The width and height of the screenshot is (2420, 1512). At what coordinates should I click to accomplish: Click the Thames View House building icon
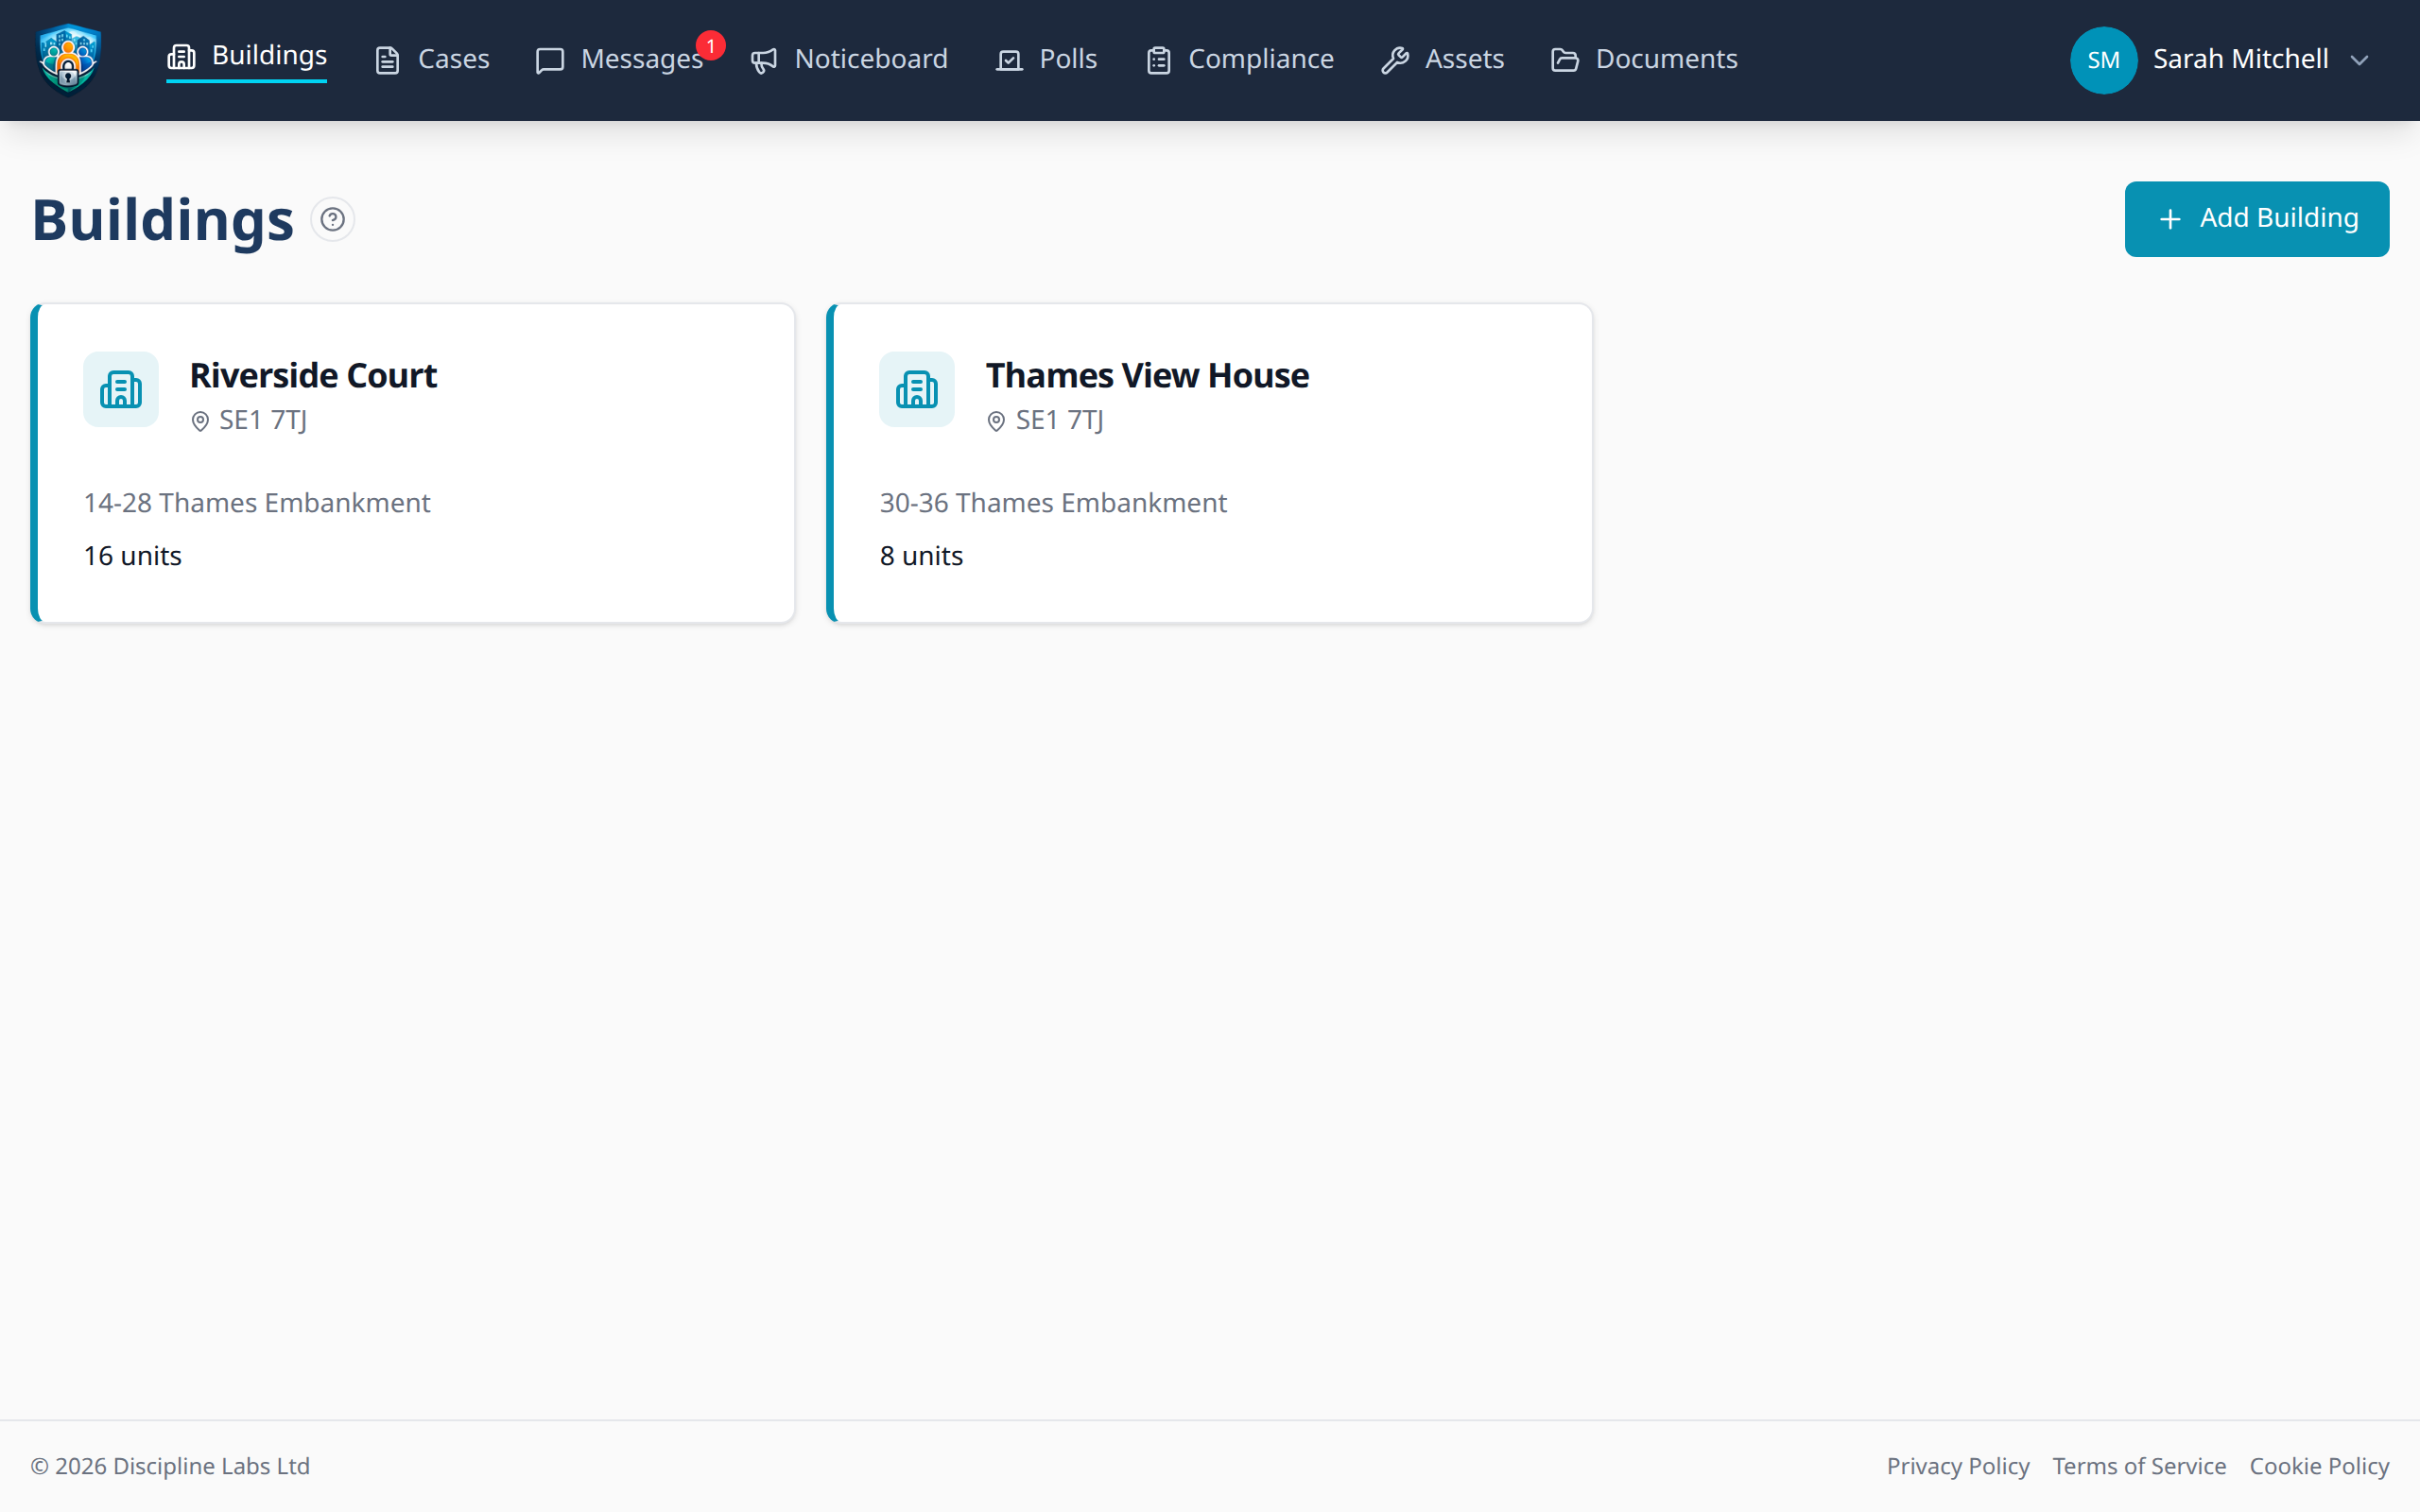coord(916,389)
